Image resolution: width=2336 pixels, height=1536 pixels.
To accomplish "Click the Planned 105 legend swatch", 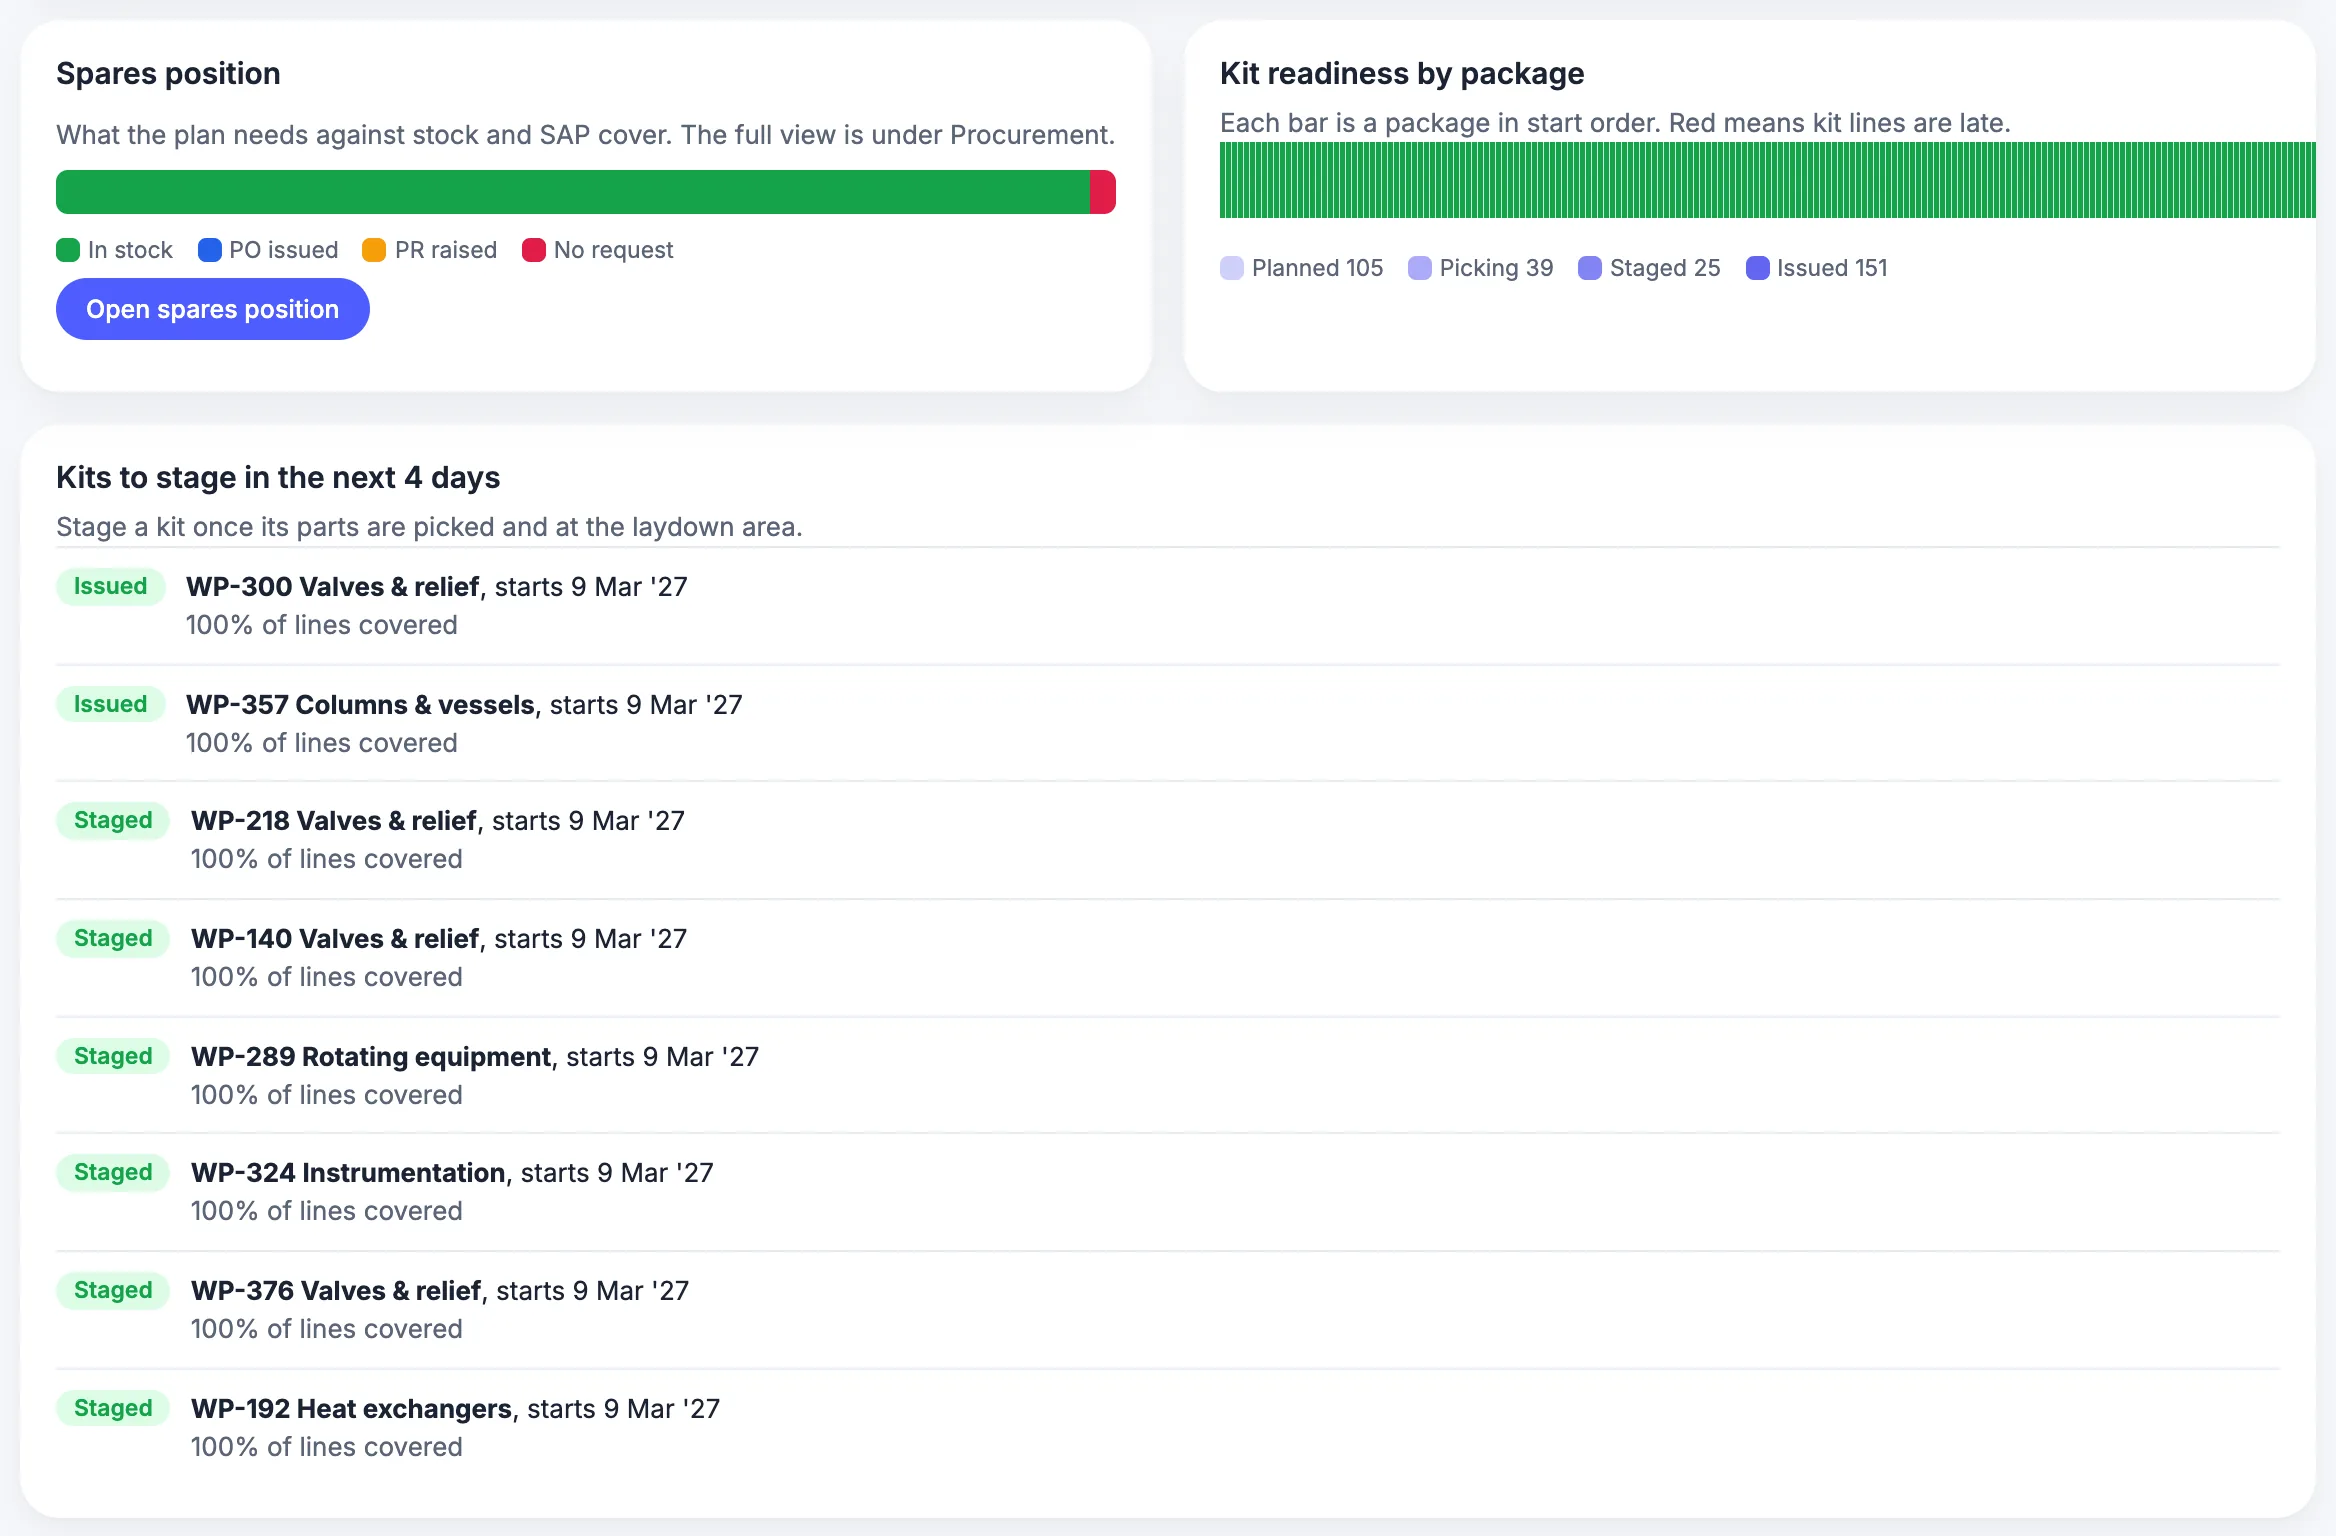I will tap(1232, 268).
